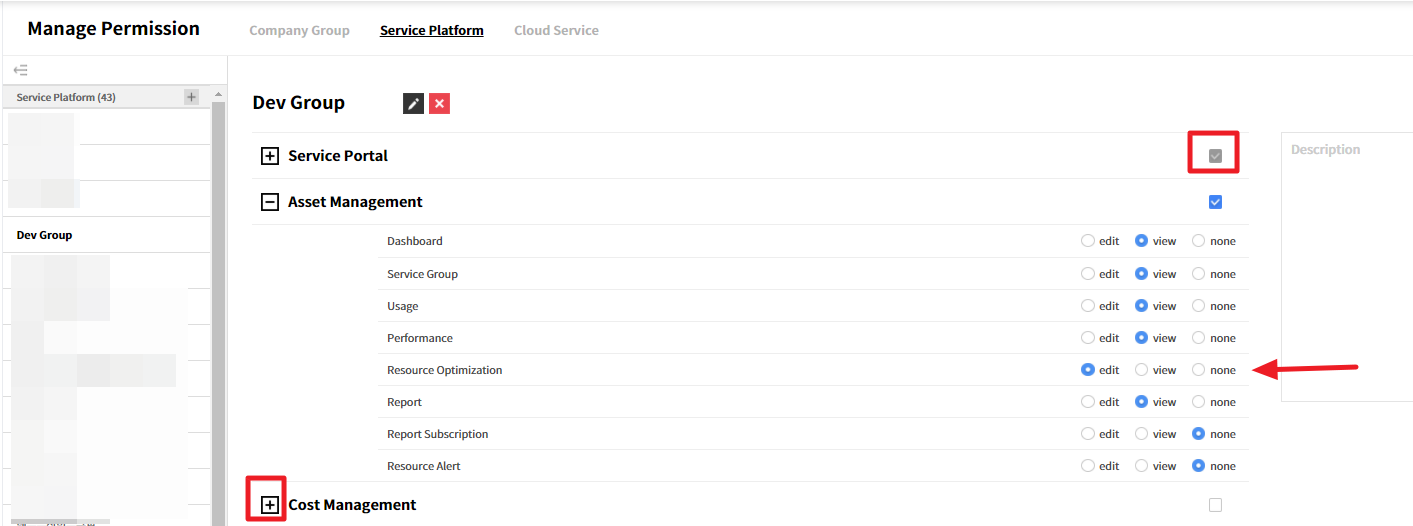Select view for Report Subscription
1413x526 pixels.
click(x=1141, y=434)
